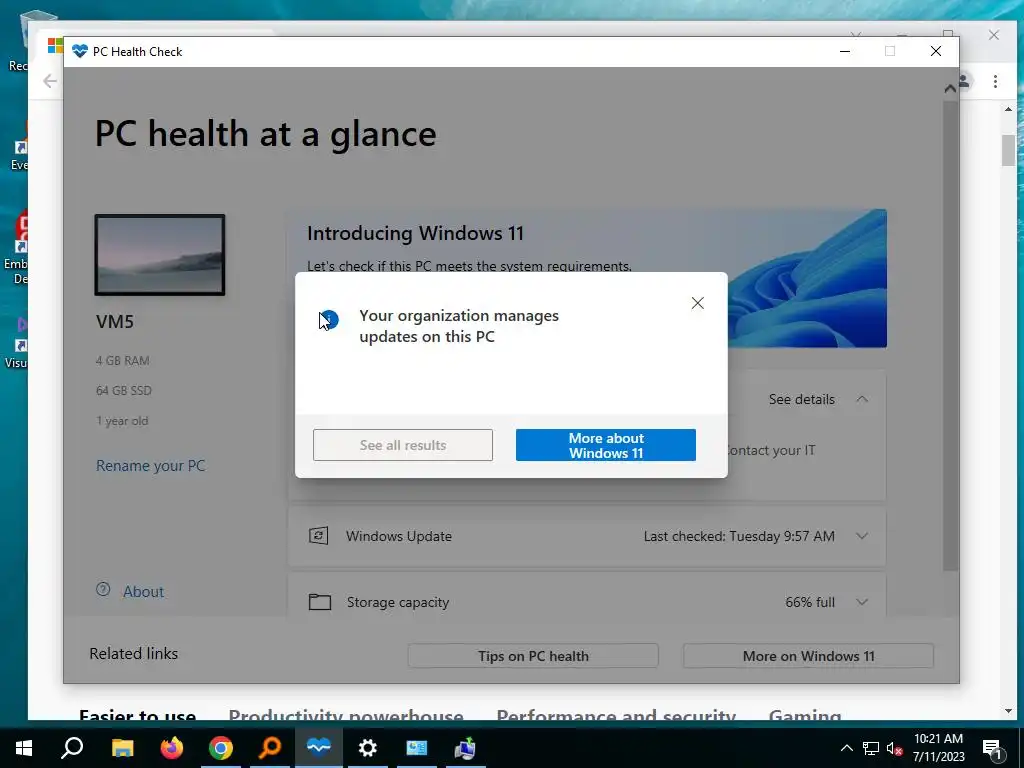Launch Google Chrome from the taskbar
1024x768 pixels.
[x=221, y=748]
